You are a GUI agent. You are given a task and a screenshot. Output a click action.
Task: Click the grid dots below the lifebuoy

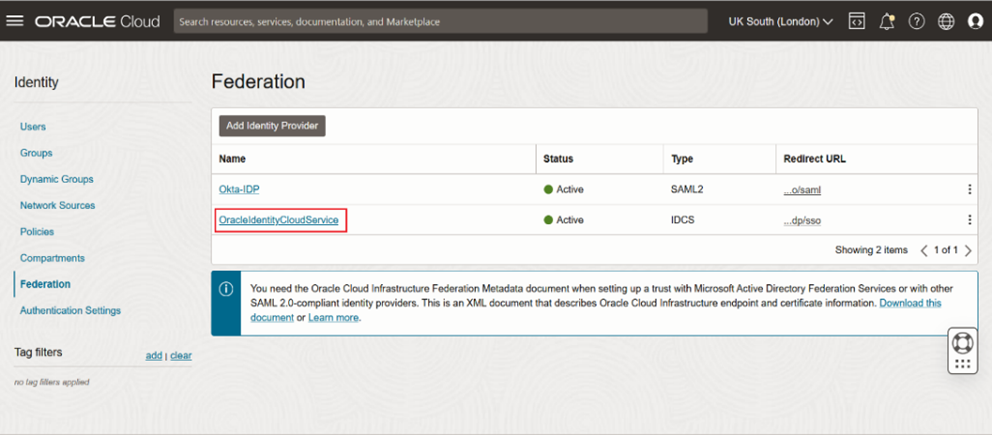coord(962,364)
